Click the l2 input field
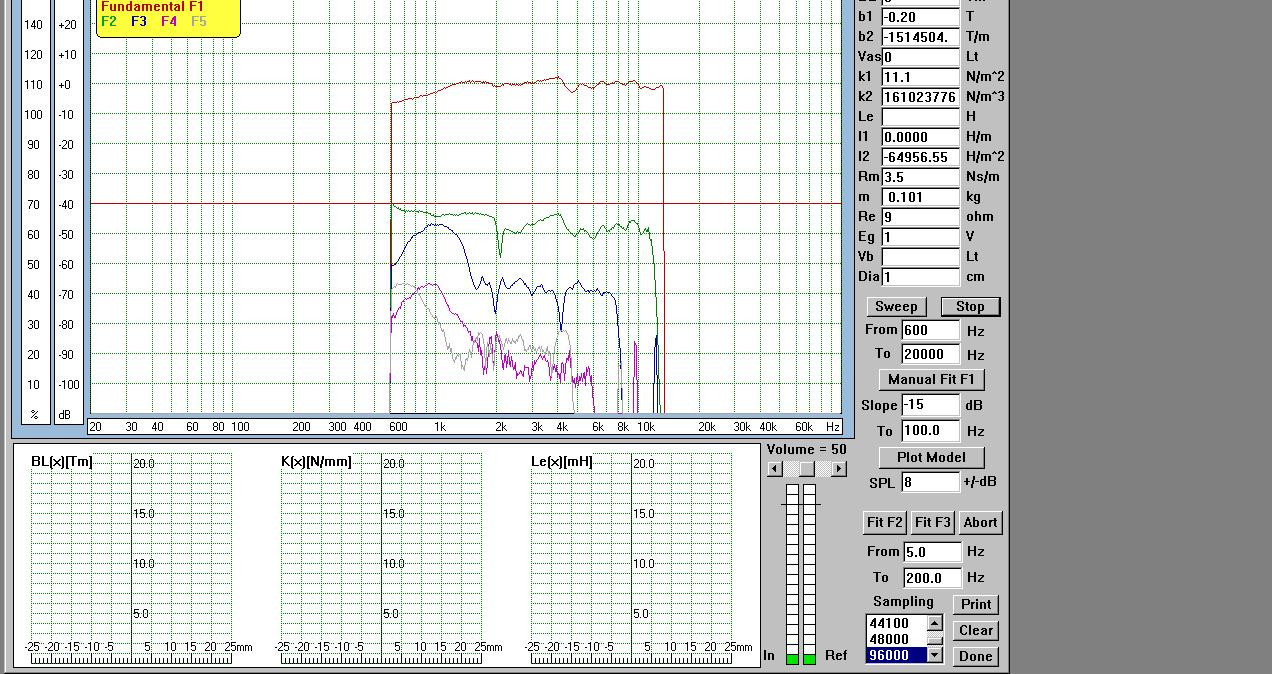The width and height of the screenshot is (1272, 674). (920, 157)
